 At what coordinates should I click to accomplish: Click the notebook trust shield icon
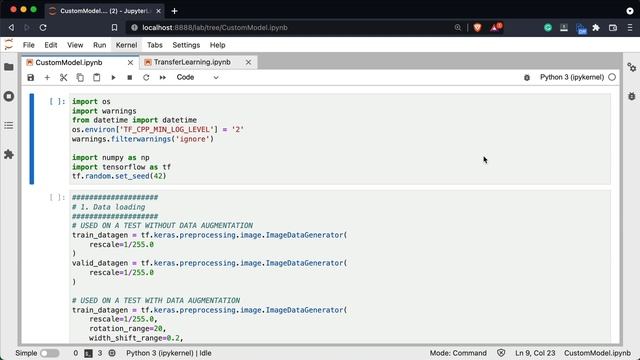[x=501, y=353]
